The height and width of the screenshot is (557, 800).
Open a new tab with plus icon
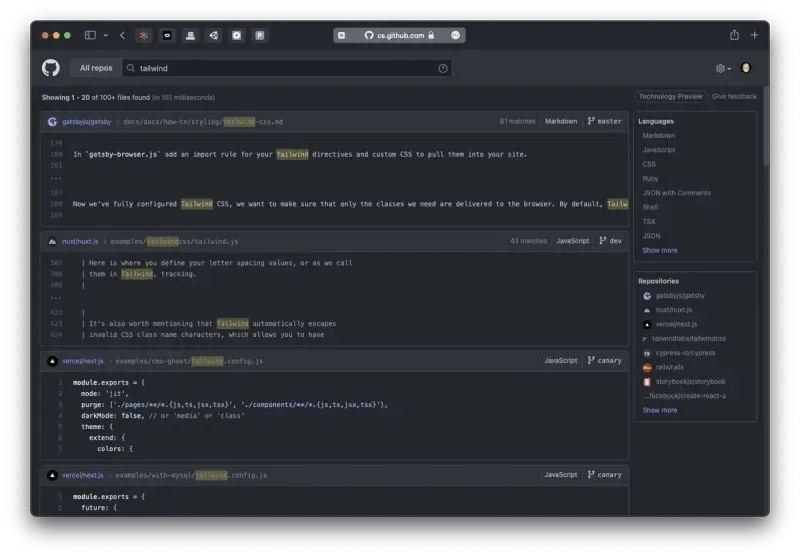(754, 35)
